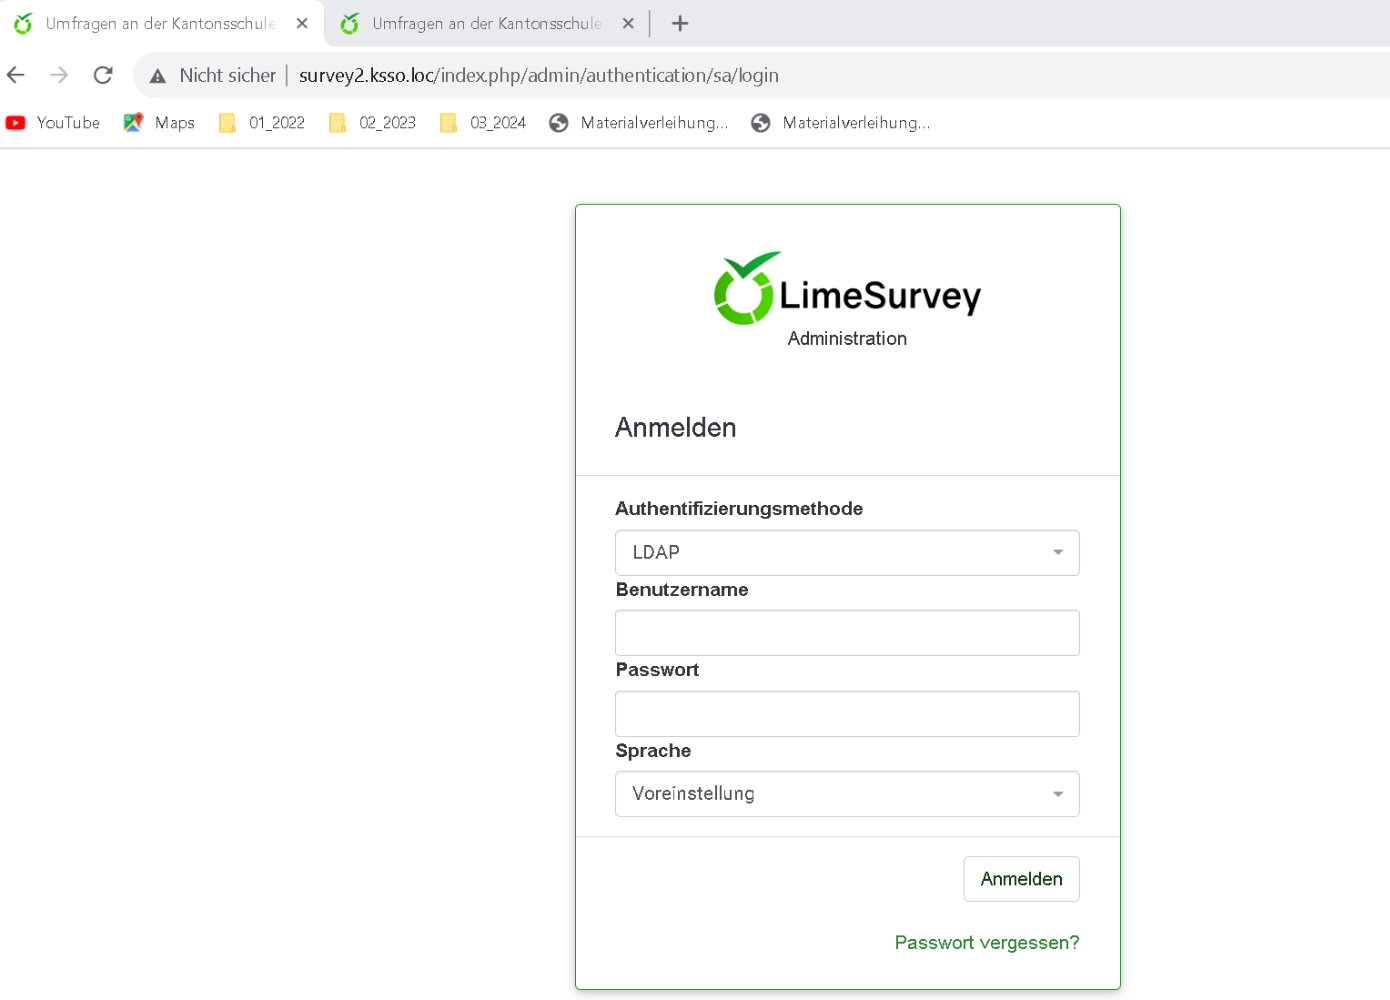
Task: Open the Maps bookmark
Action: (160, 123)
